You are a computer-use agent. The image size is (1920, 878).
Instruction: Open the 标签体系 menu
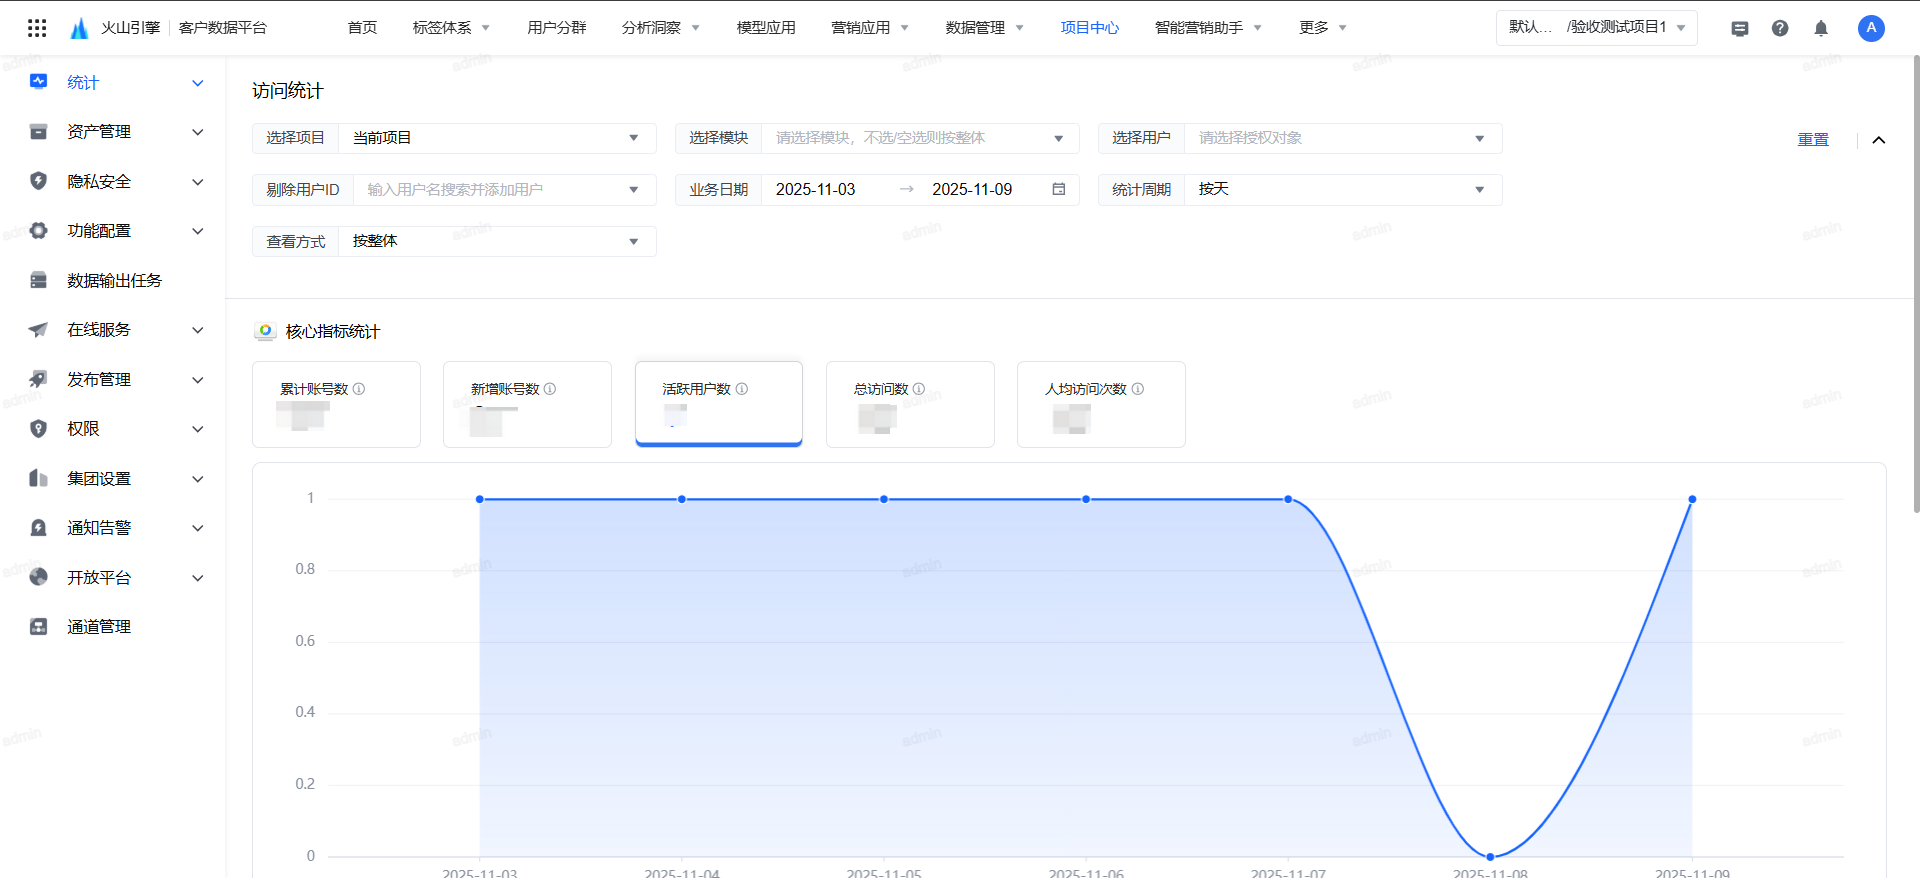[x=451, y=28]
